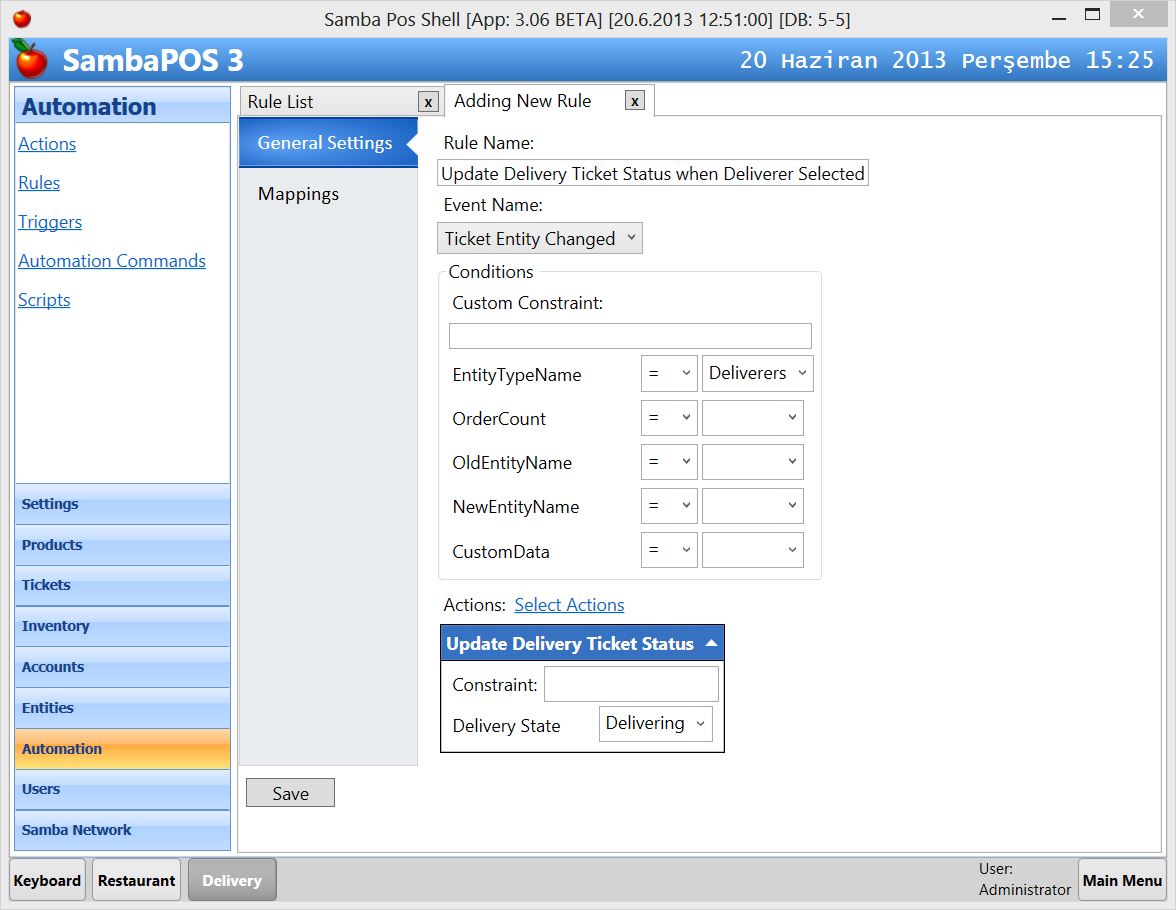The width and height of the screenshot is (1176, 910).
Task: Open Triggers in the Automation sidebar
Action: click(x=50, y=222)
